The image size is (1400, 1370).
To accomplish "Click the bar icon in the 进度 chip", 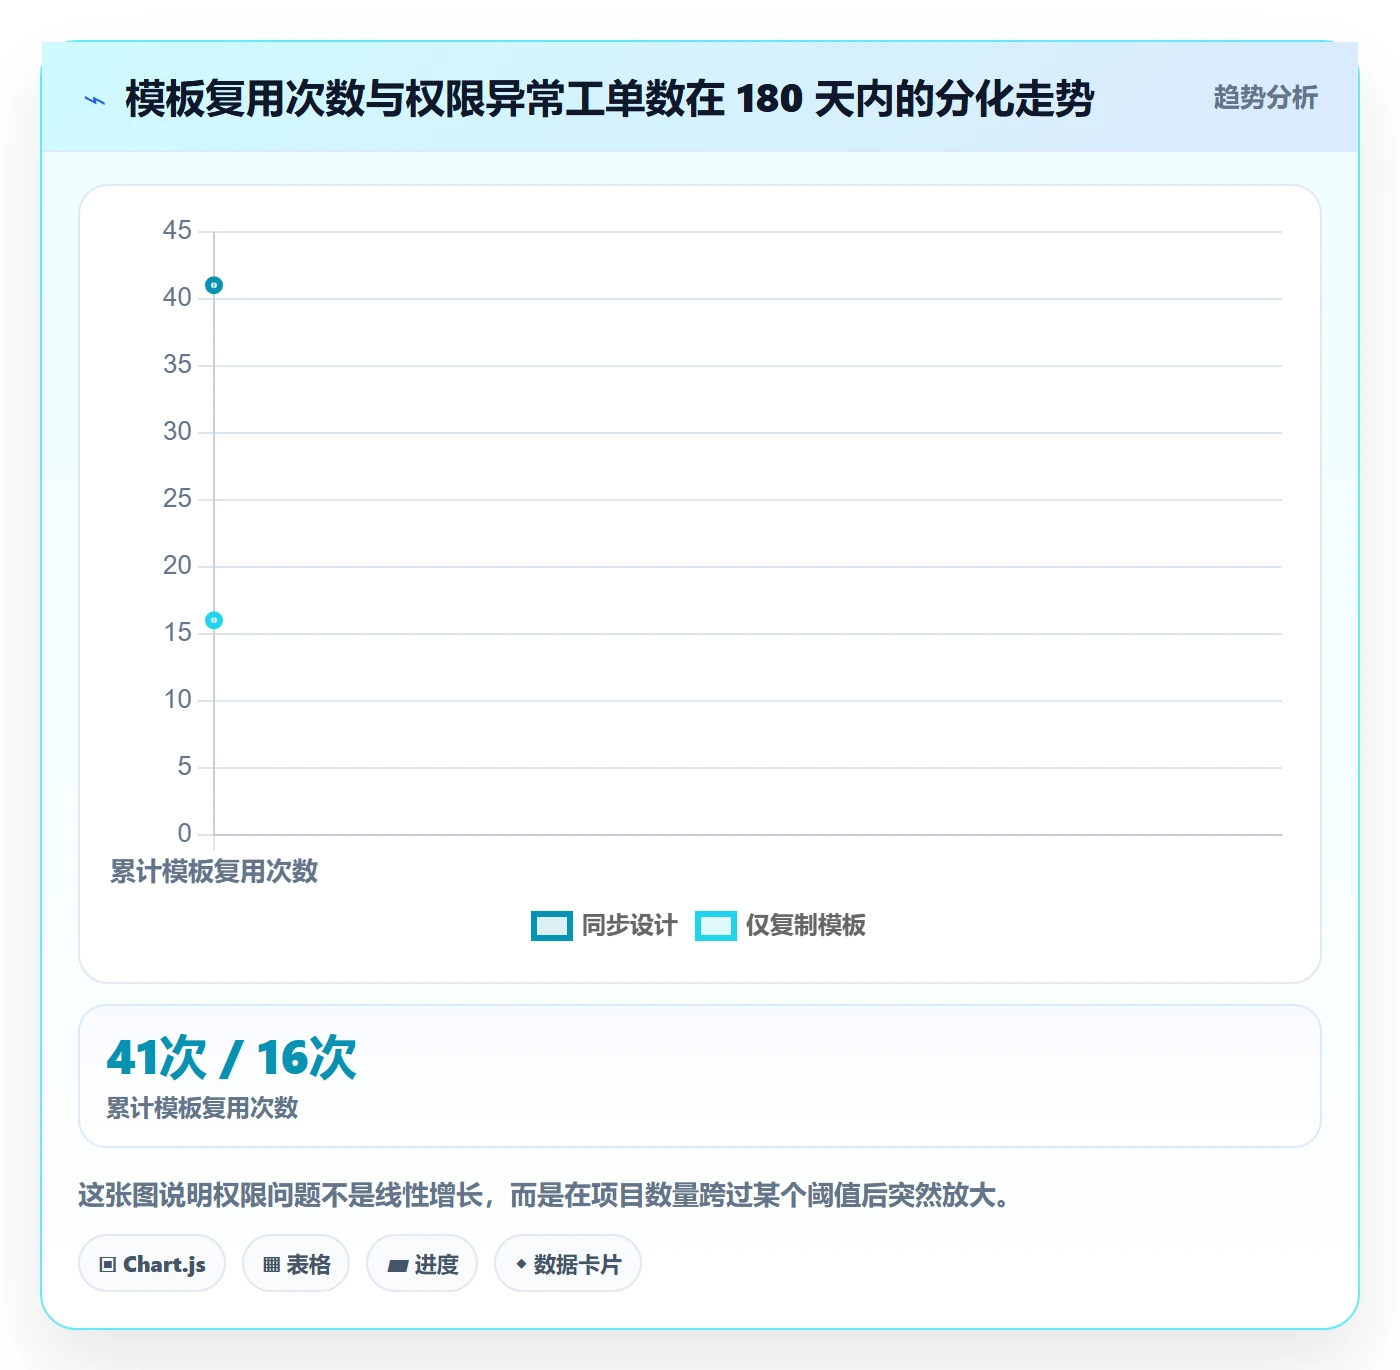I will coord(397,1266).
